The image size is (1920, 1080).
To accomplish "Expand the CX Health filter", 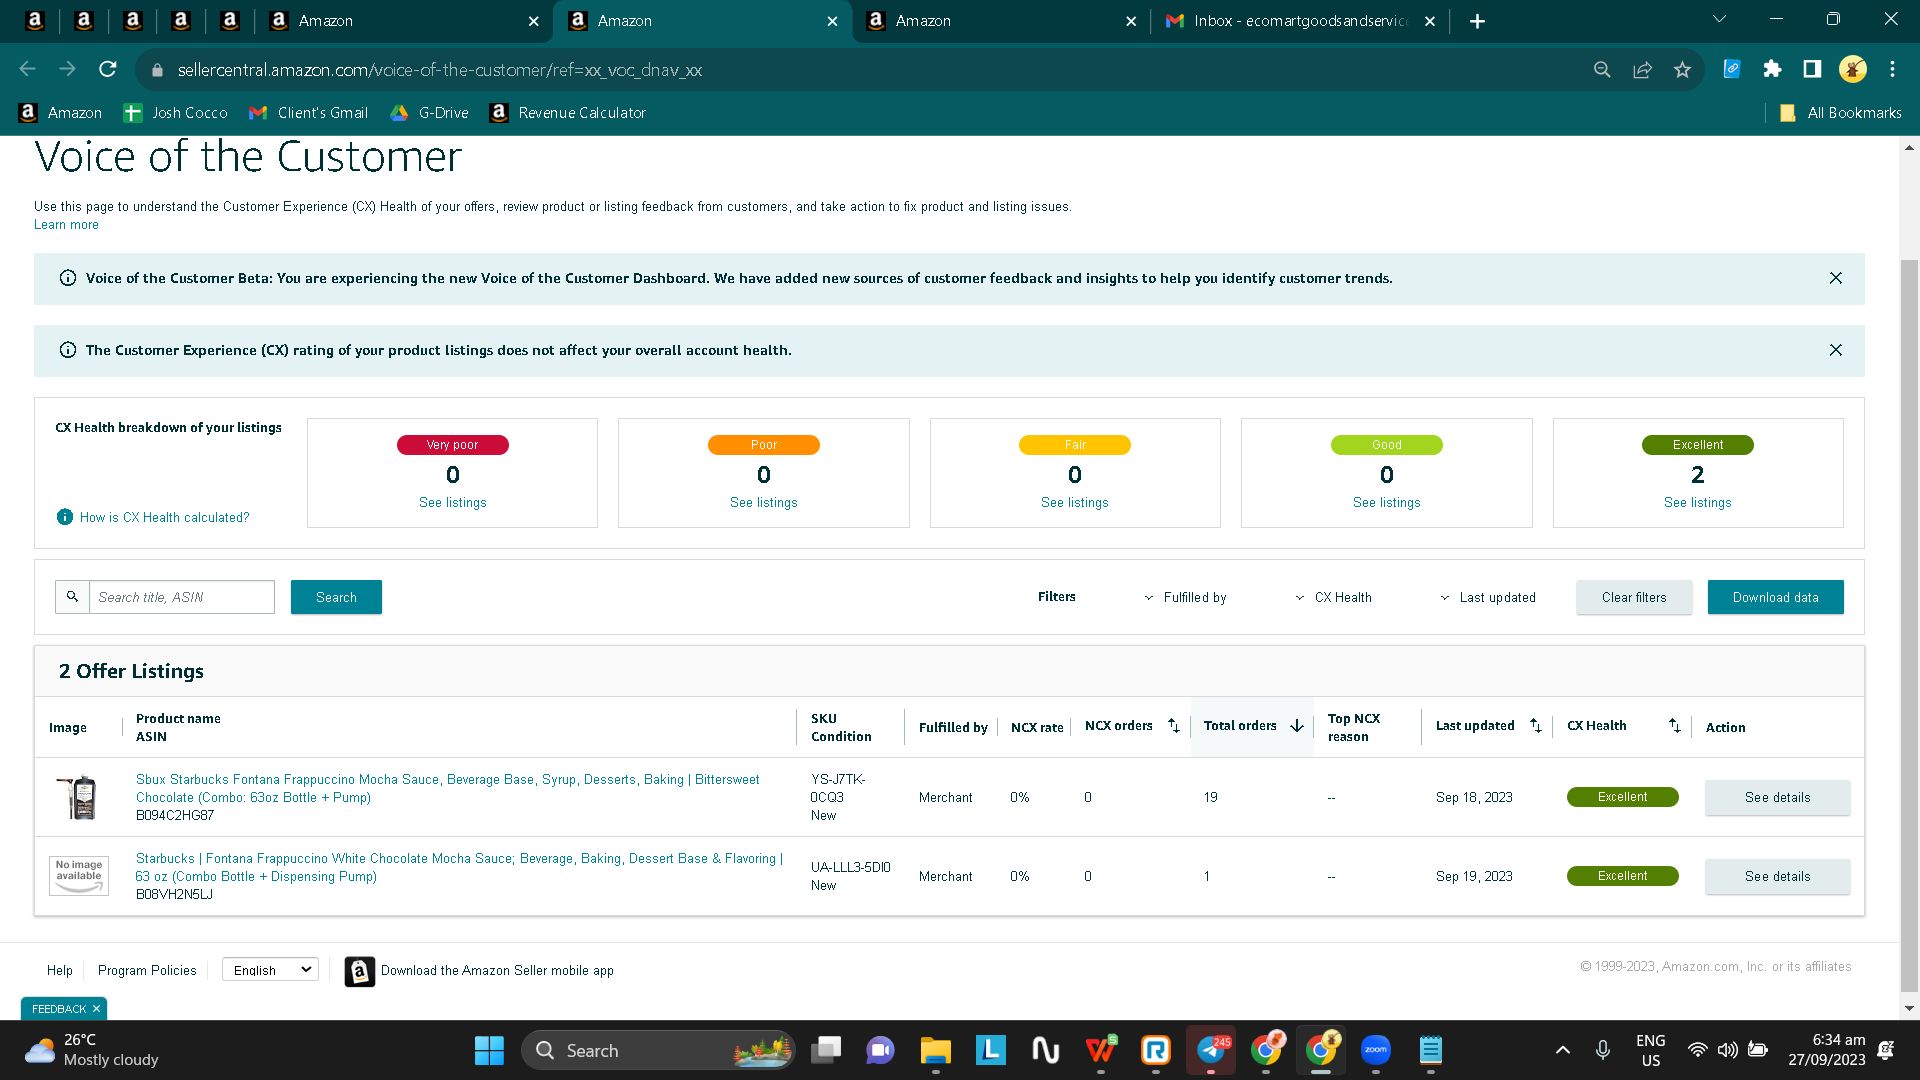I will [1334, 598].
